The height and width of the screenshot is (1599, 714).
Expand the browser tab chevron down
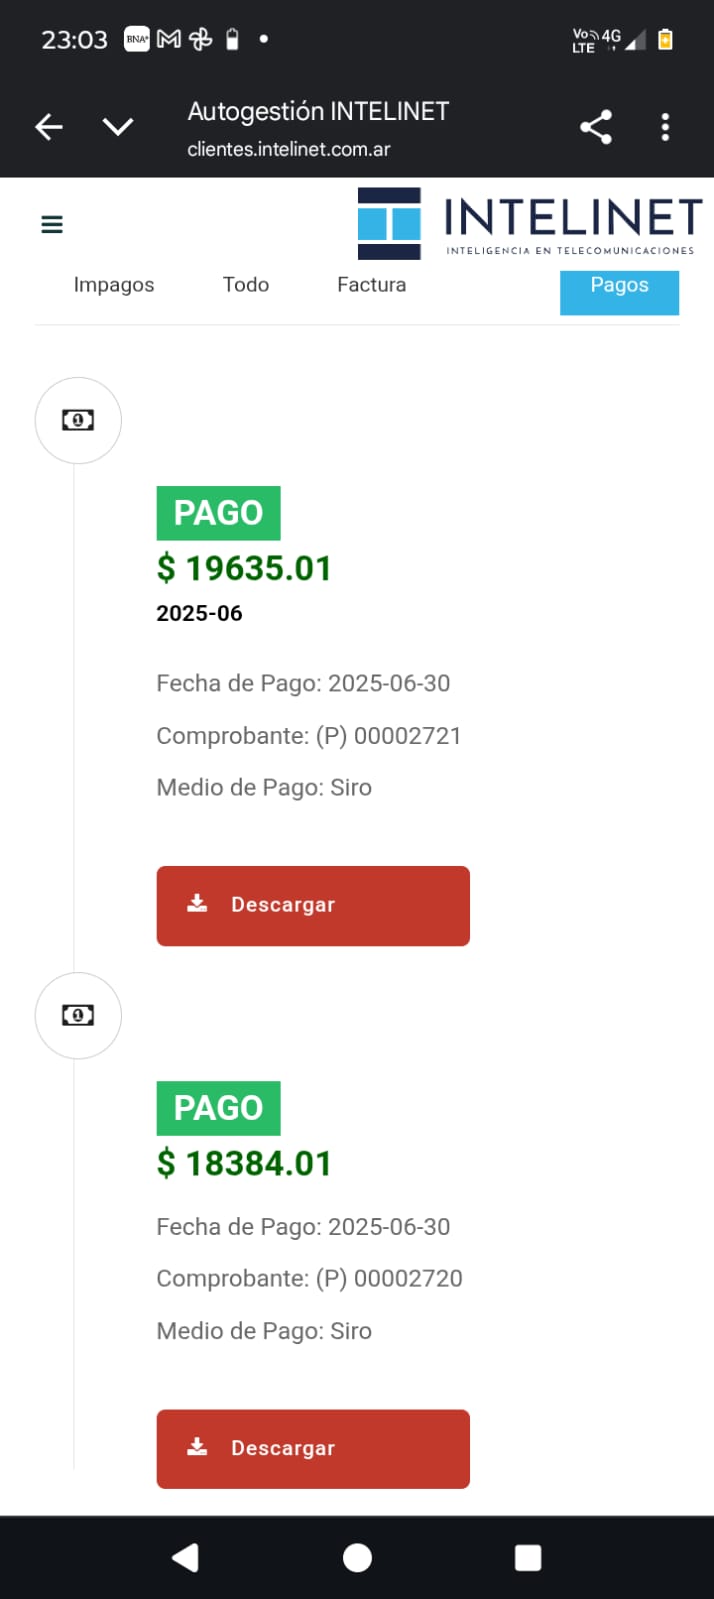coord(118,127)
